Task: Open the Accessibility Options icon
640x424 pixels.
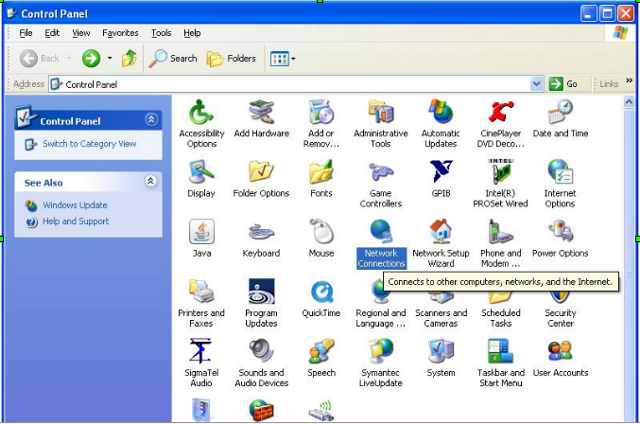Action: pyautogui.click(x=201, y=112)
